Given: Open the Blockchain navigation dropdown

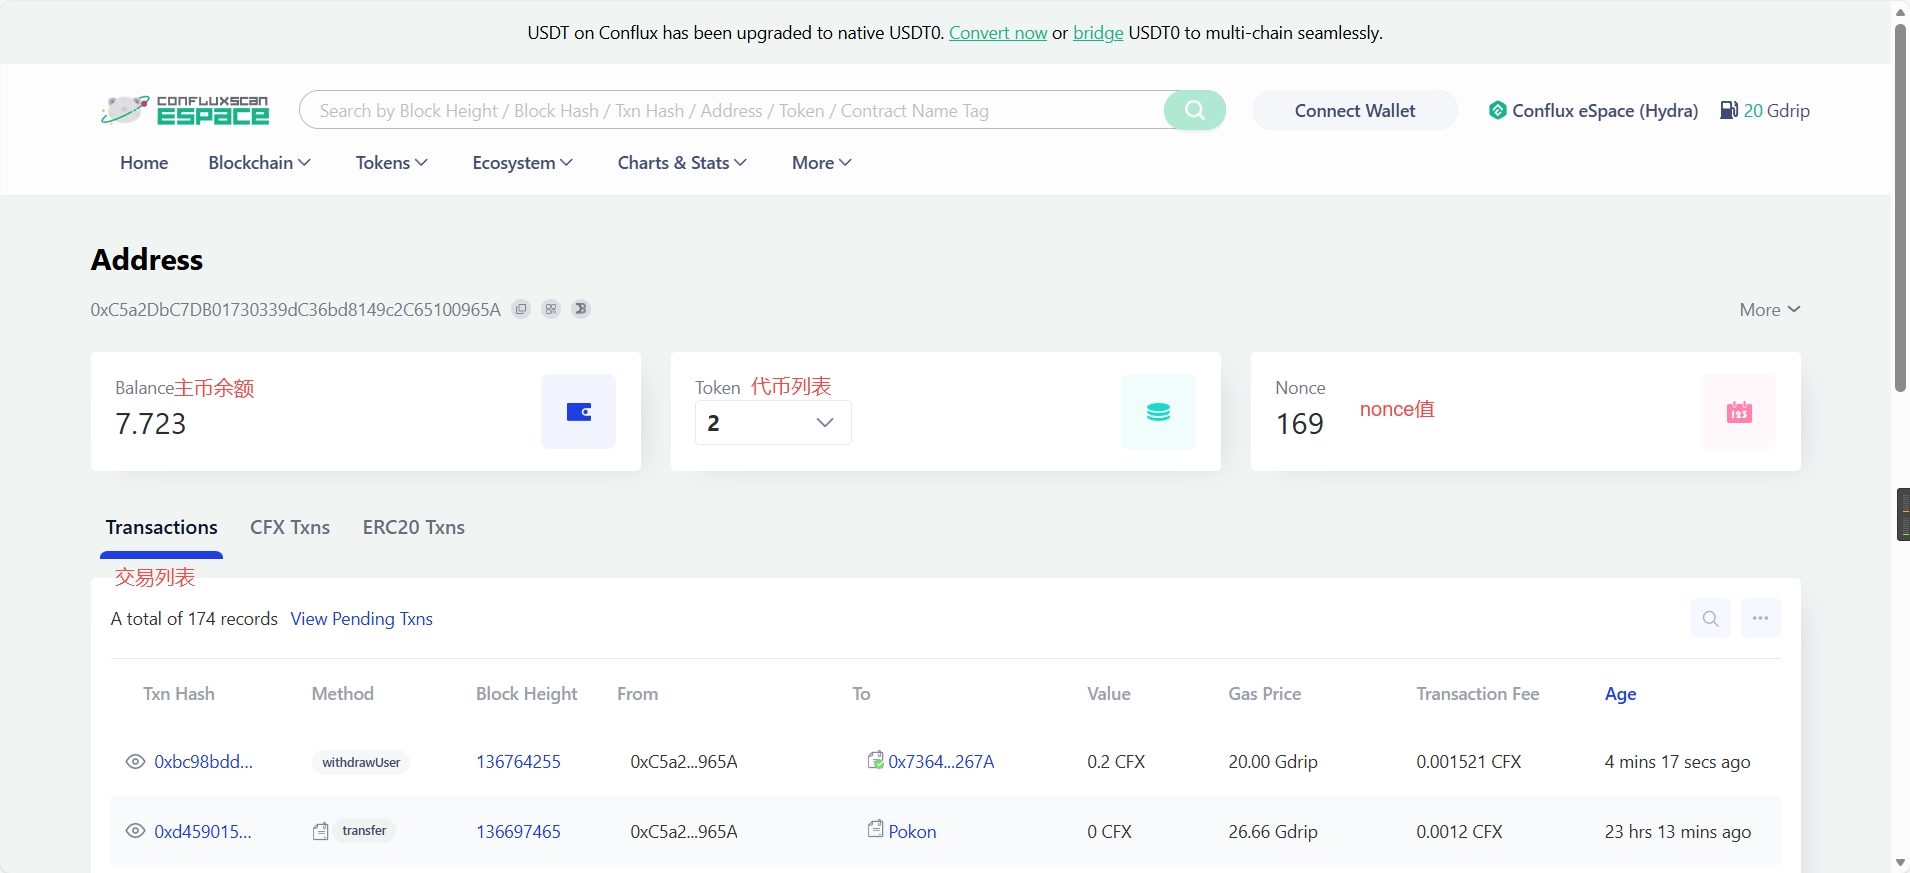Looking at the screenshot, I should tap(259, 163).
